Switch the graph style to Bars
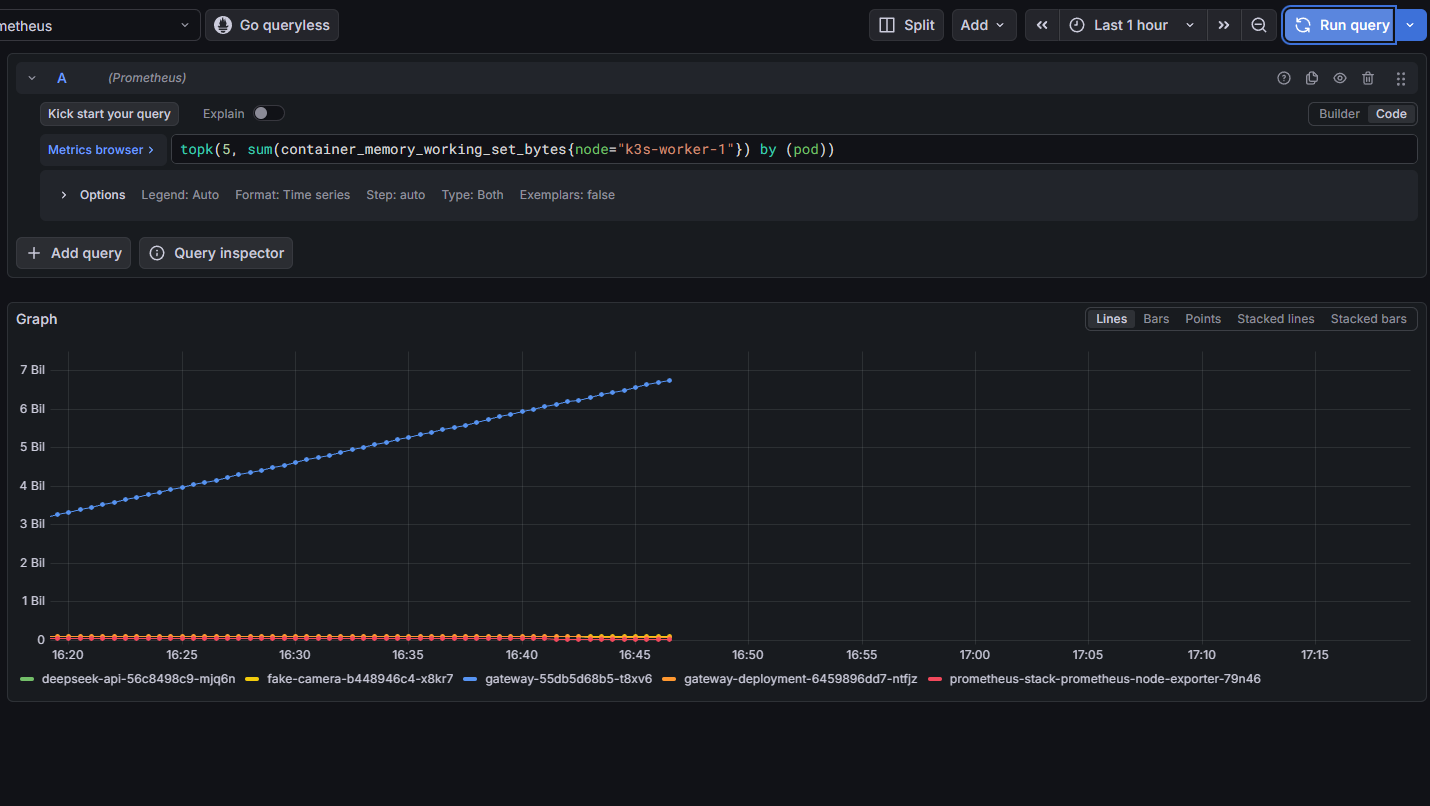Screen dimensions: 1430x806 coord(1156,319)
